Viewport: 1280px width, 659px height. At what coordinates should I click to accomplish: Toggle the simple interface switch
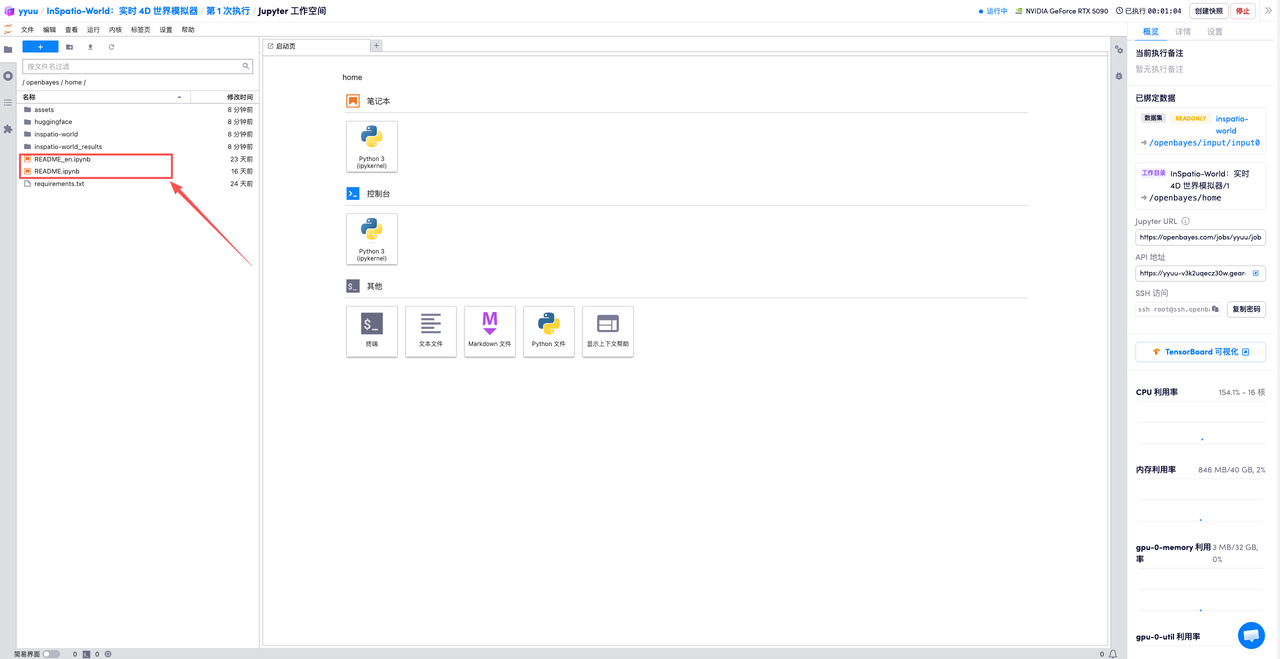pyautogui.click(x=51, y=654)
